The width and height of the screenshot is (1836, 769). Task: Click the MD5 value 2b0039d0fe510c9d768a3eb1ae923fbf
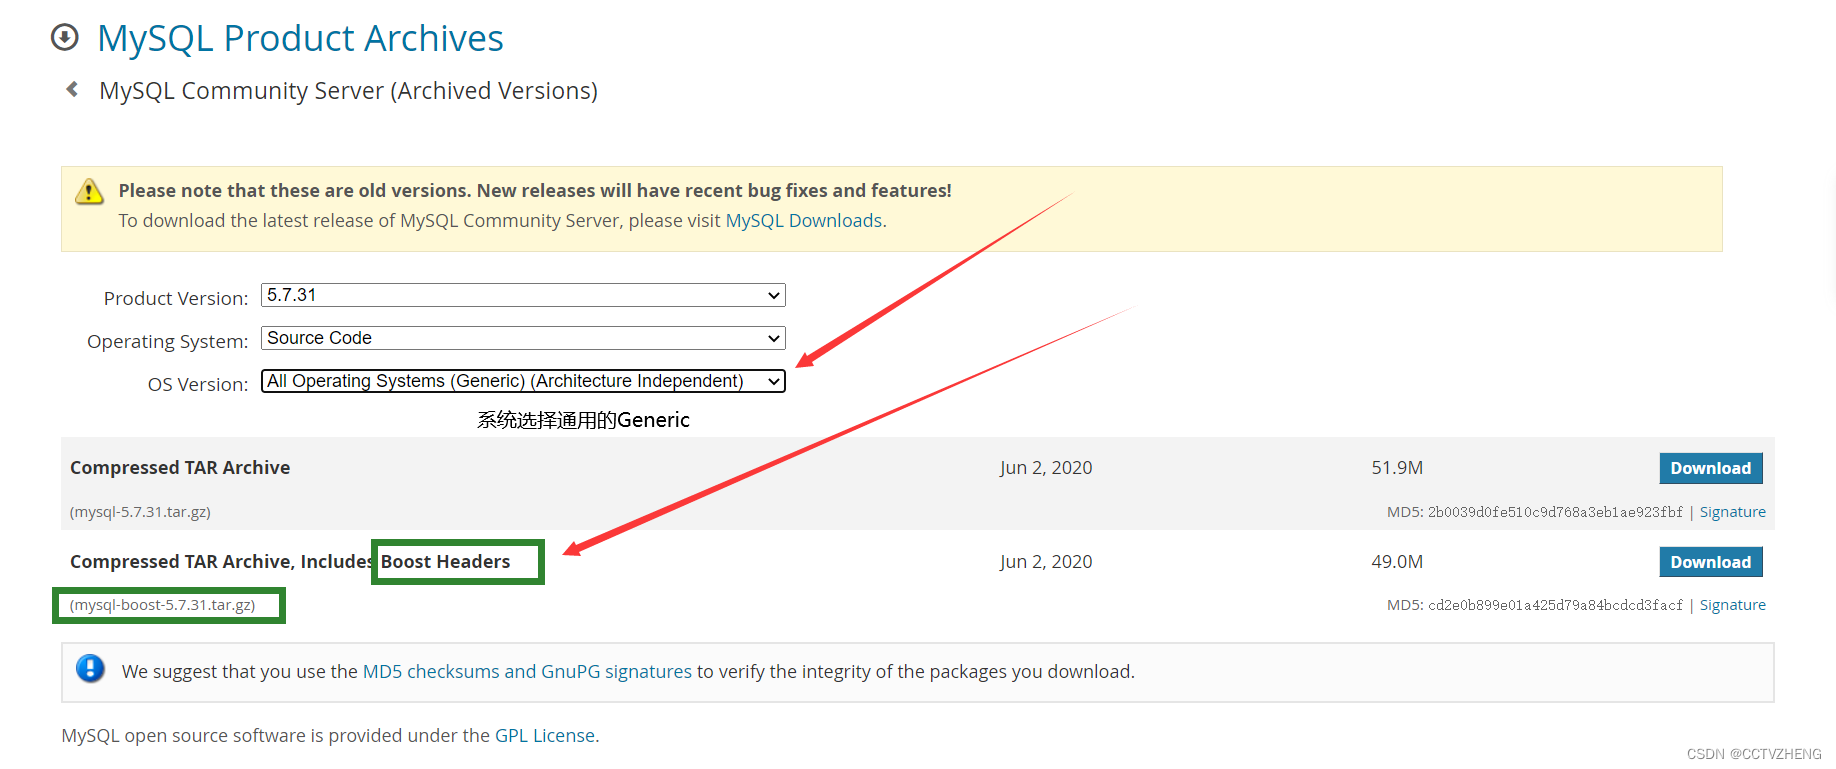[1555, 512]
